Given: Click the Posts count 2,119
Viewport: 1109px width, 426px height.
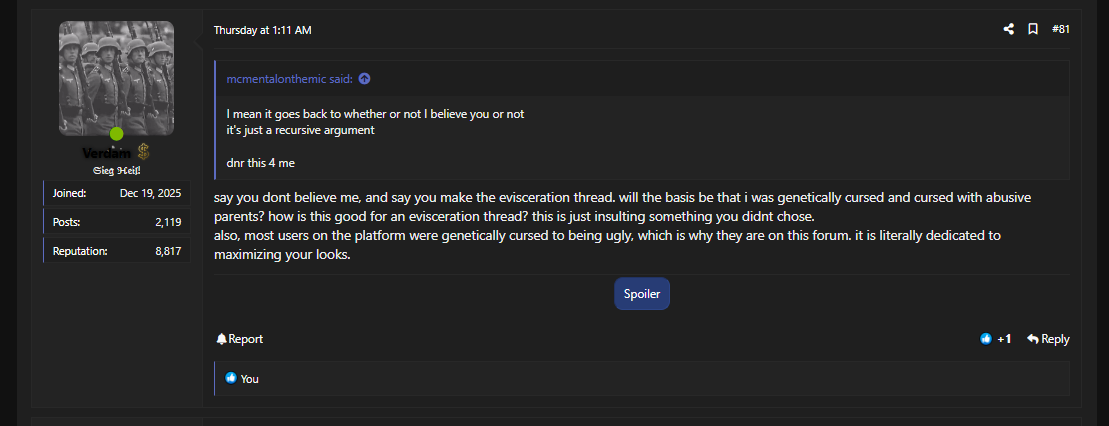Looking at the screenshot, I should pos(168,222).
